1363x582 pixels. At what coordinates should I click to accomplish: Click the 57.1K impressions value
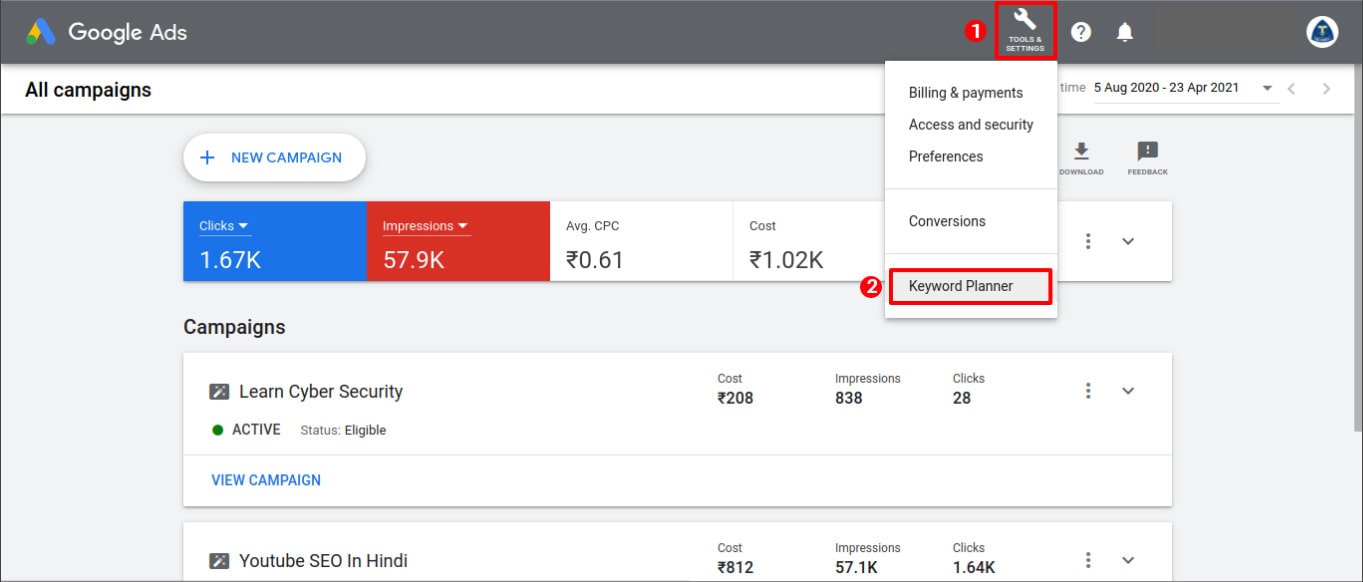856,567
